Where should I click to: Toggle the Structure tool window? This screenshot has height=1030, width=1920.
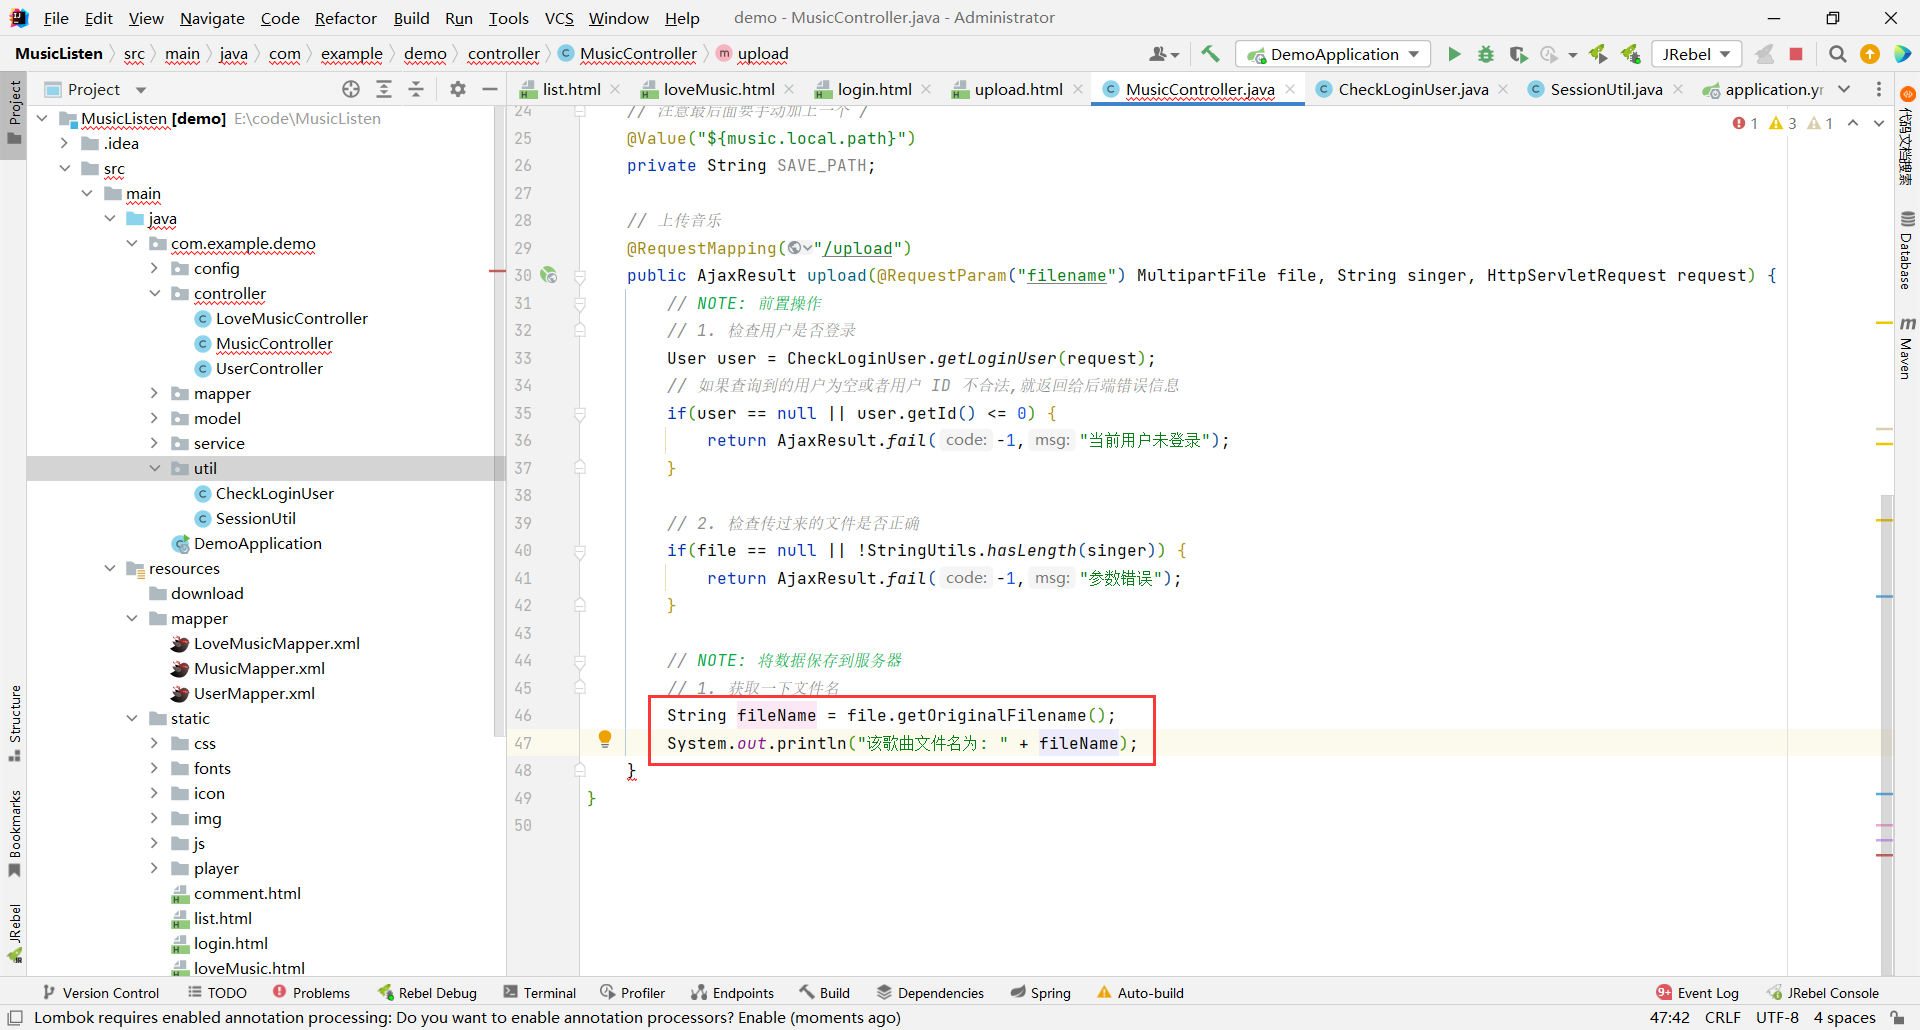pyautogui.click(x=14, y=722)
